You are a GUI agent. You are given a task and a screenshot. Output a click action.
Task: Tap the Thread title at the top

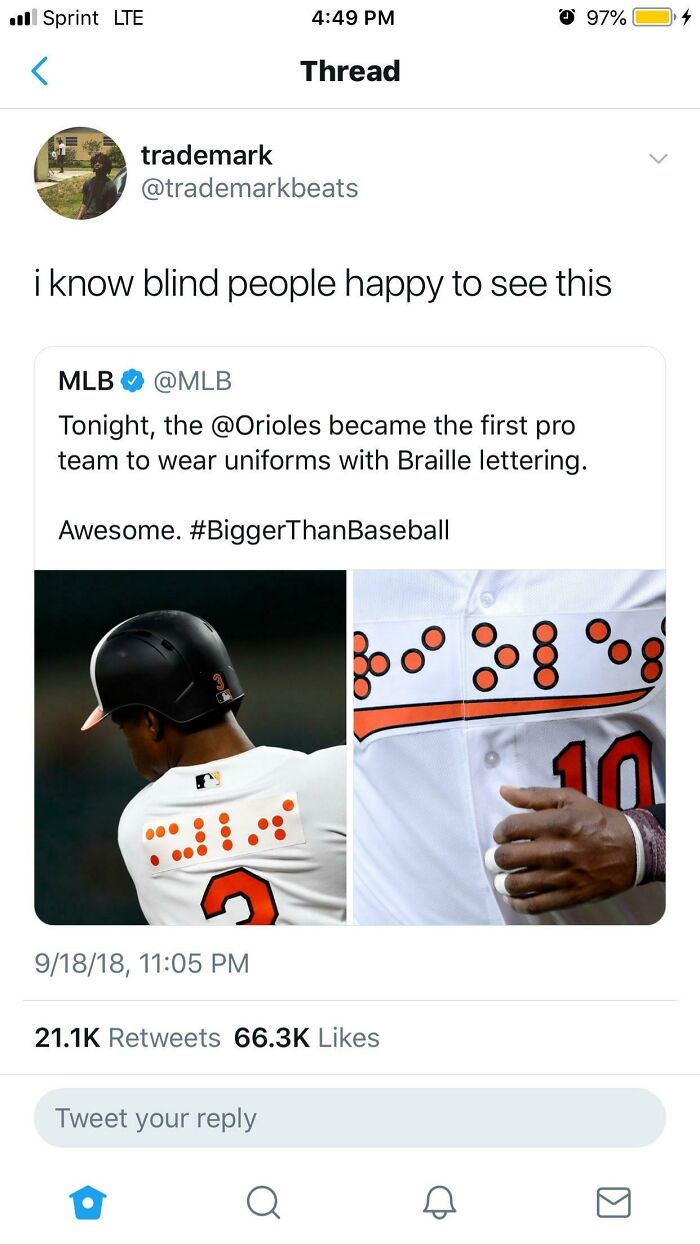point(349,71)
